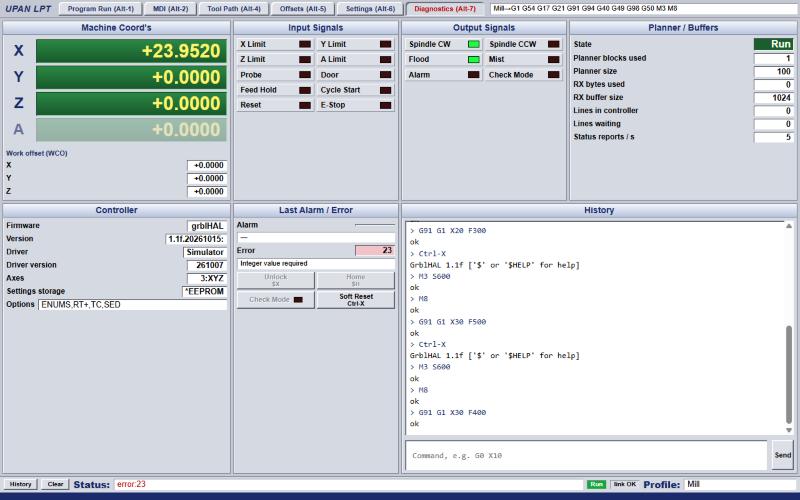Click history line 'G91 G1 X30 F400'
The height and width of the screenshot is (500, 800).
452,412
